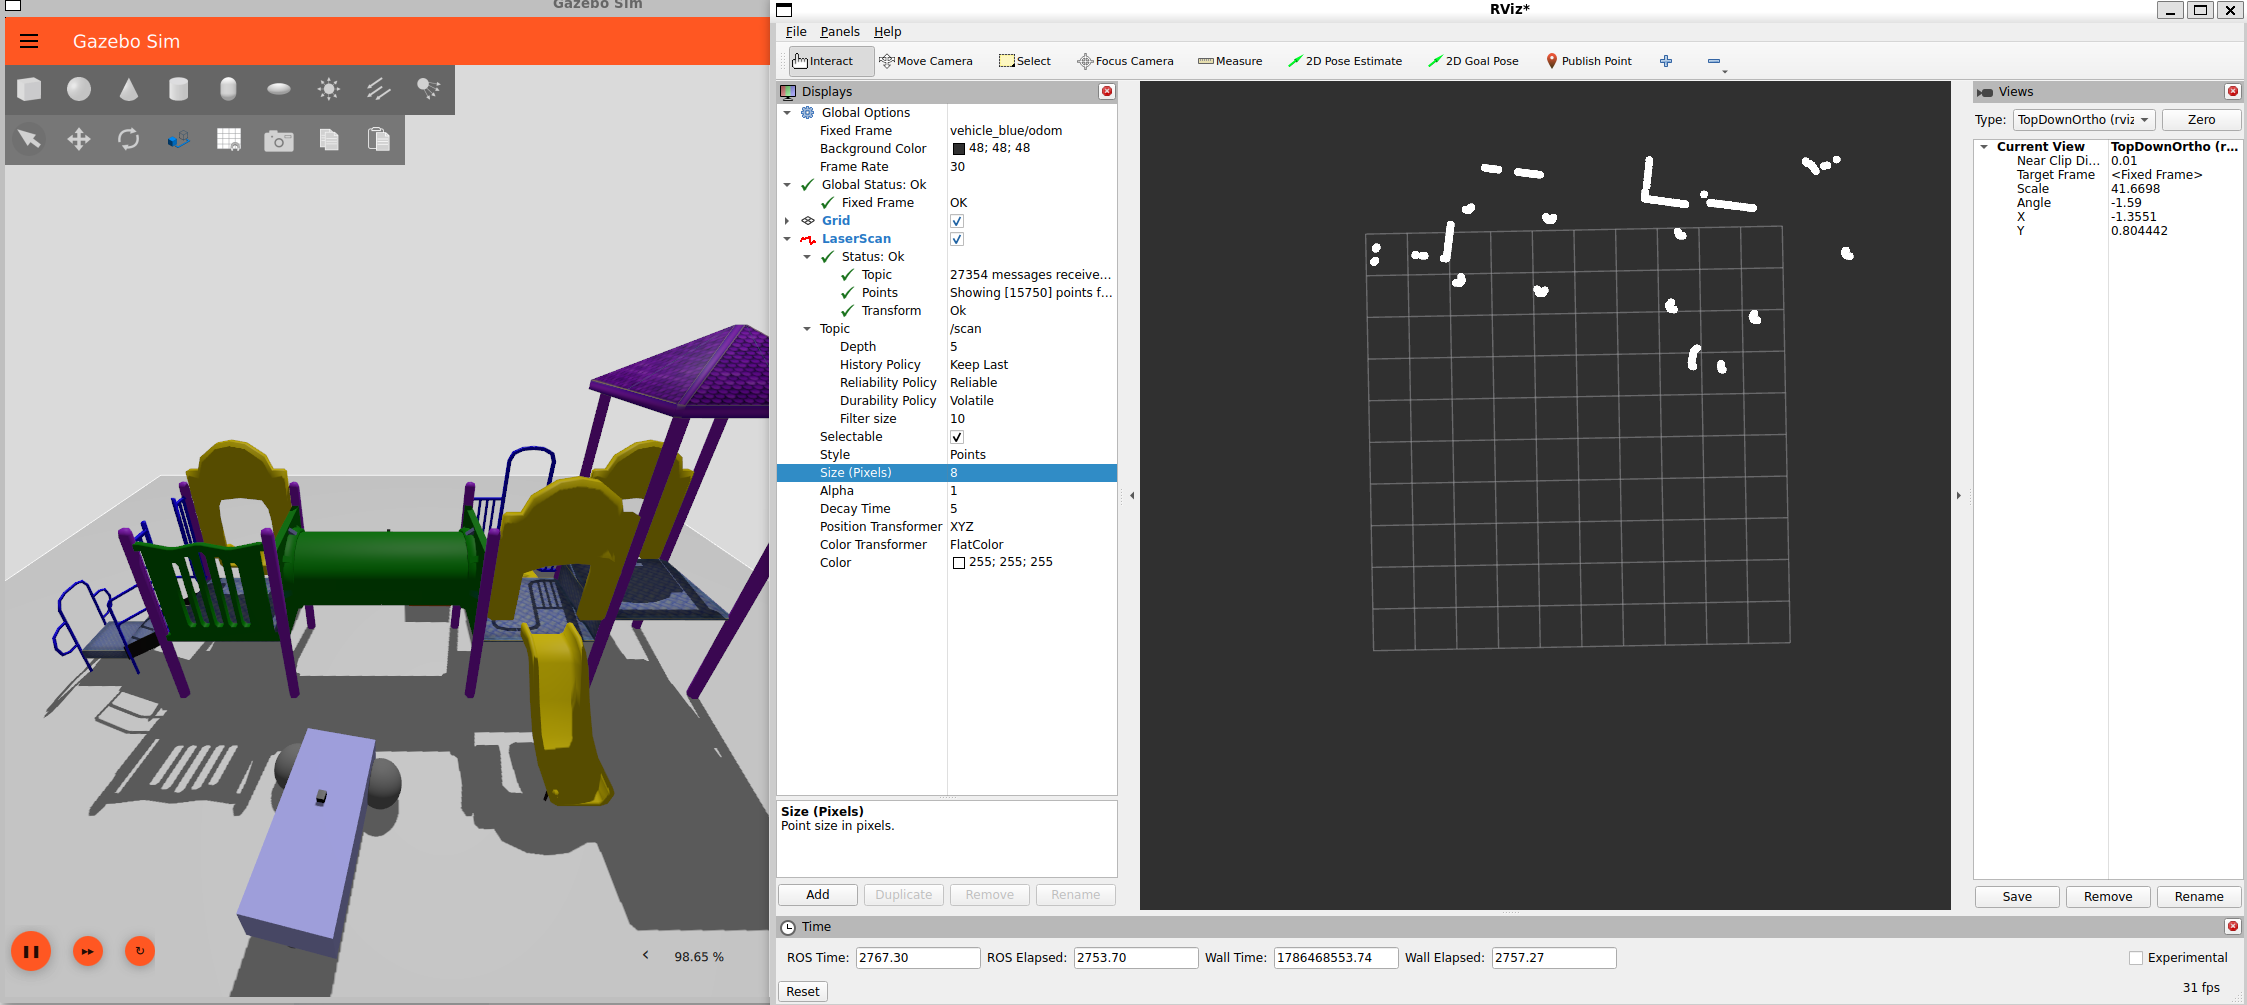Image resolution: width=2247 pixels, height=1005 pixels.
Task: Click Add display button
Action: pyautogui.click(x=818, y=894)
